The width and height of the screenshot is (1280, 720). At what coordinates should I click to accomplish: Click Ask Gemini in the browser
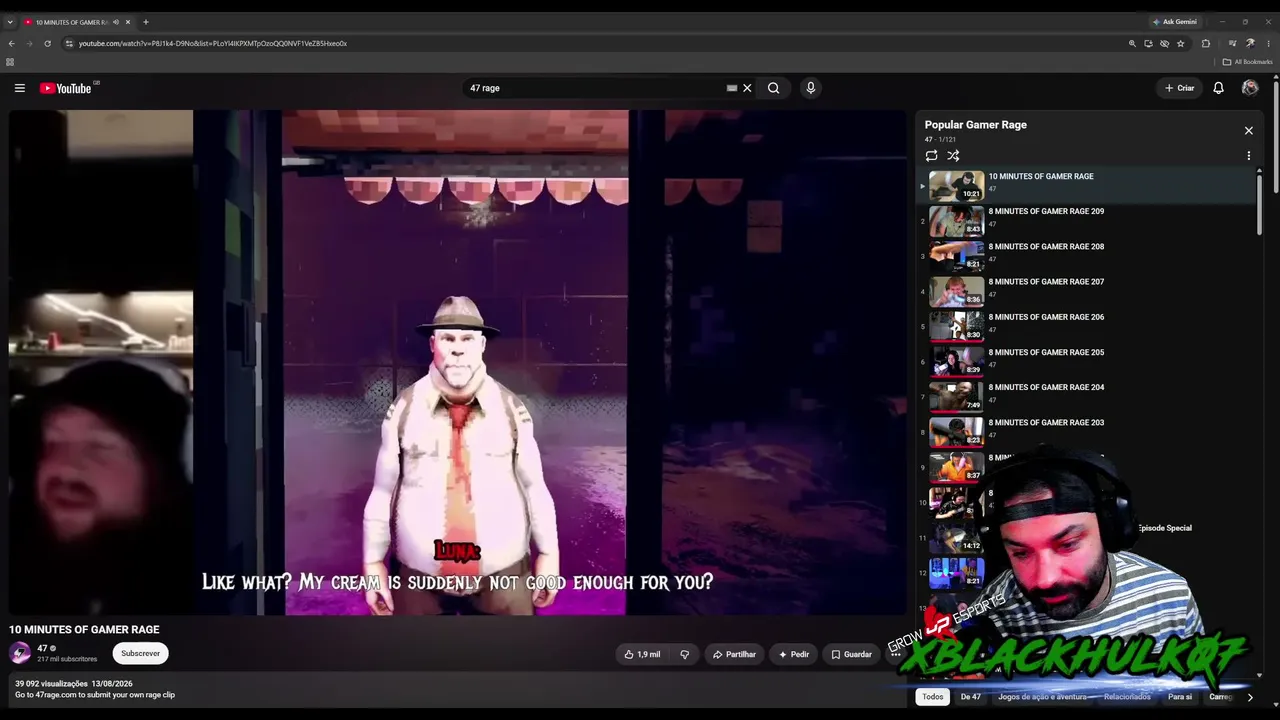(x=1175, y=22)
